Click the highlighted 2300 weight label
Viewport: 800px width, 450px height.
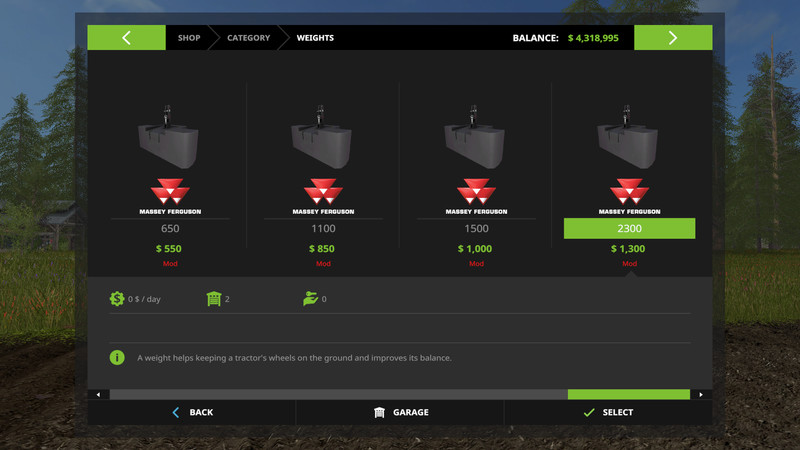[x=629, y=229]
